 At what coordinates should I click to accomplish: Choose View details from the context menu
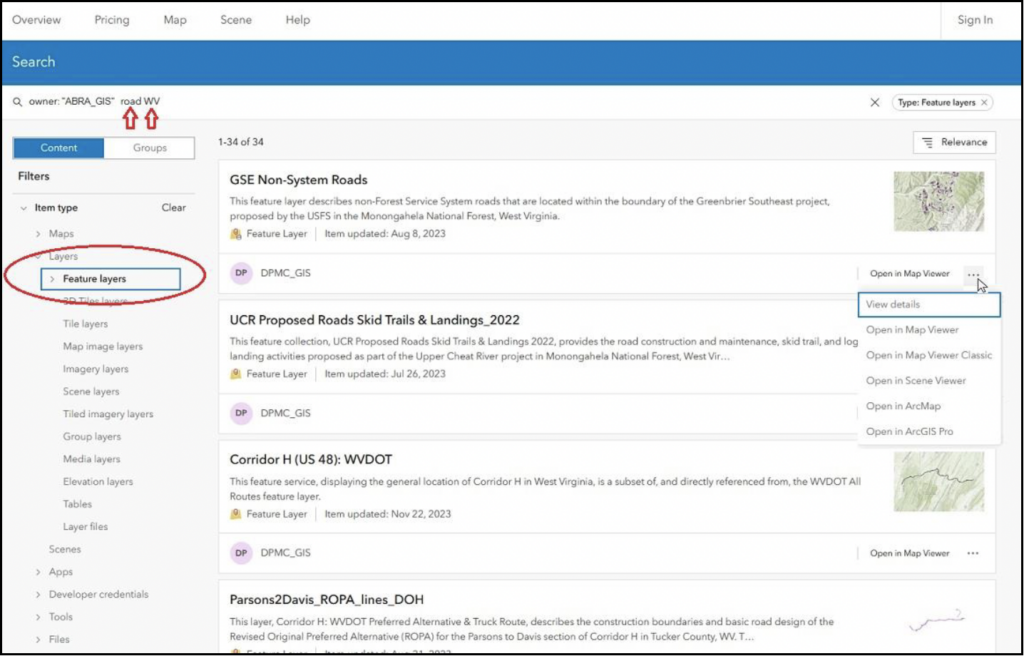893,304
